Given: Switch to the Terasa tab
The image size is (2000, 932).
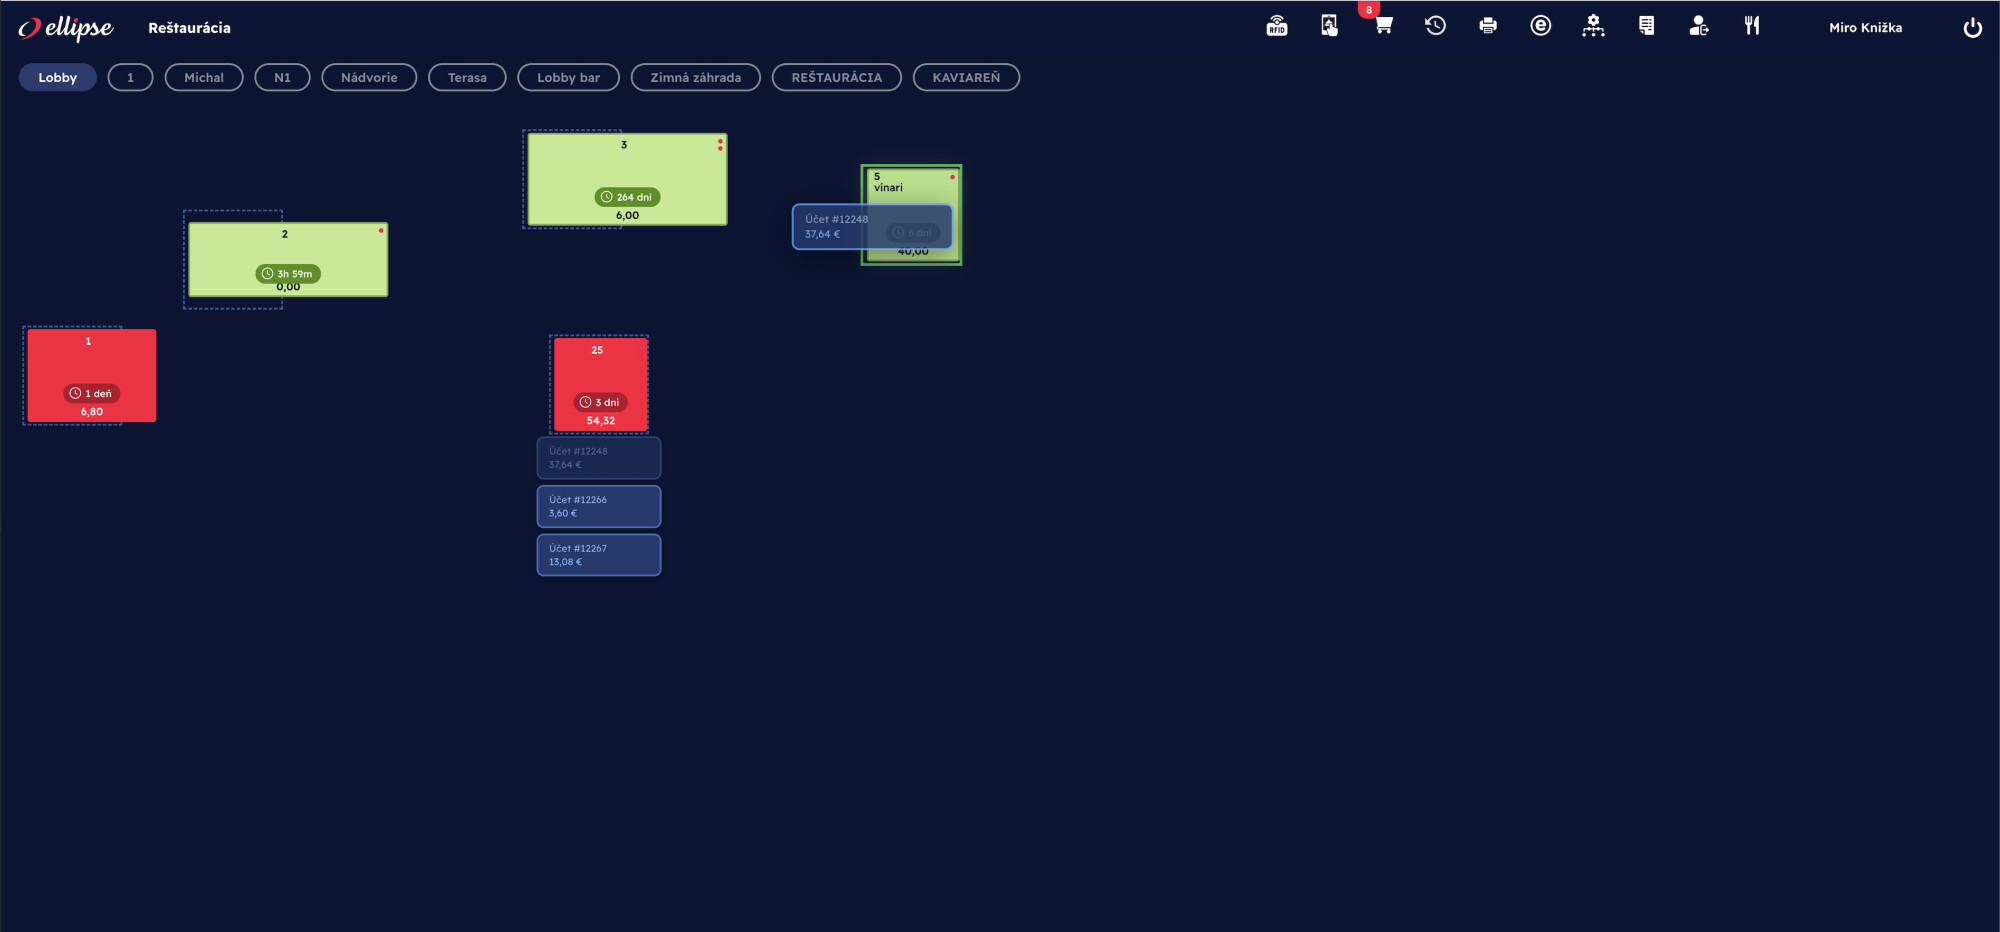Looking at the screenshot, I should tap(467, 78).
